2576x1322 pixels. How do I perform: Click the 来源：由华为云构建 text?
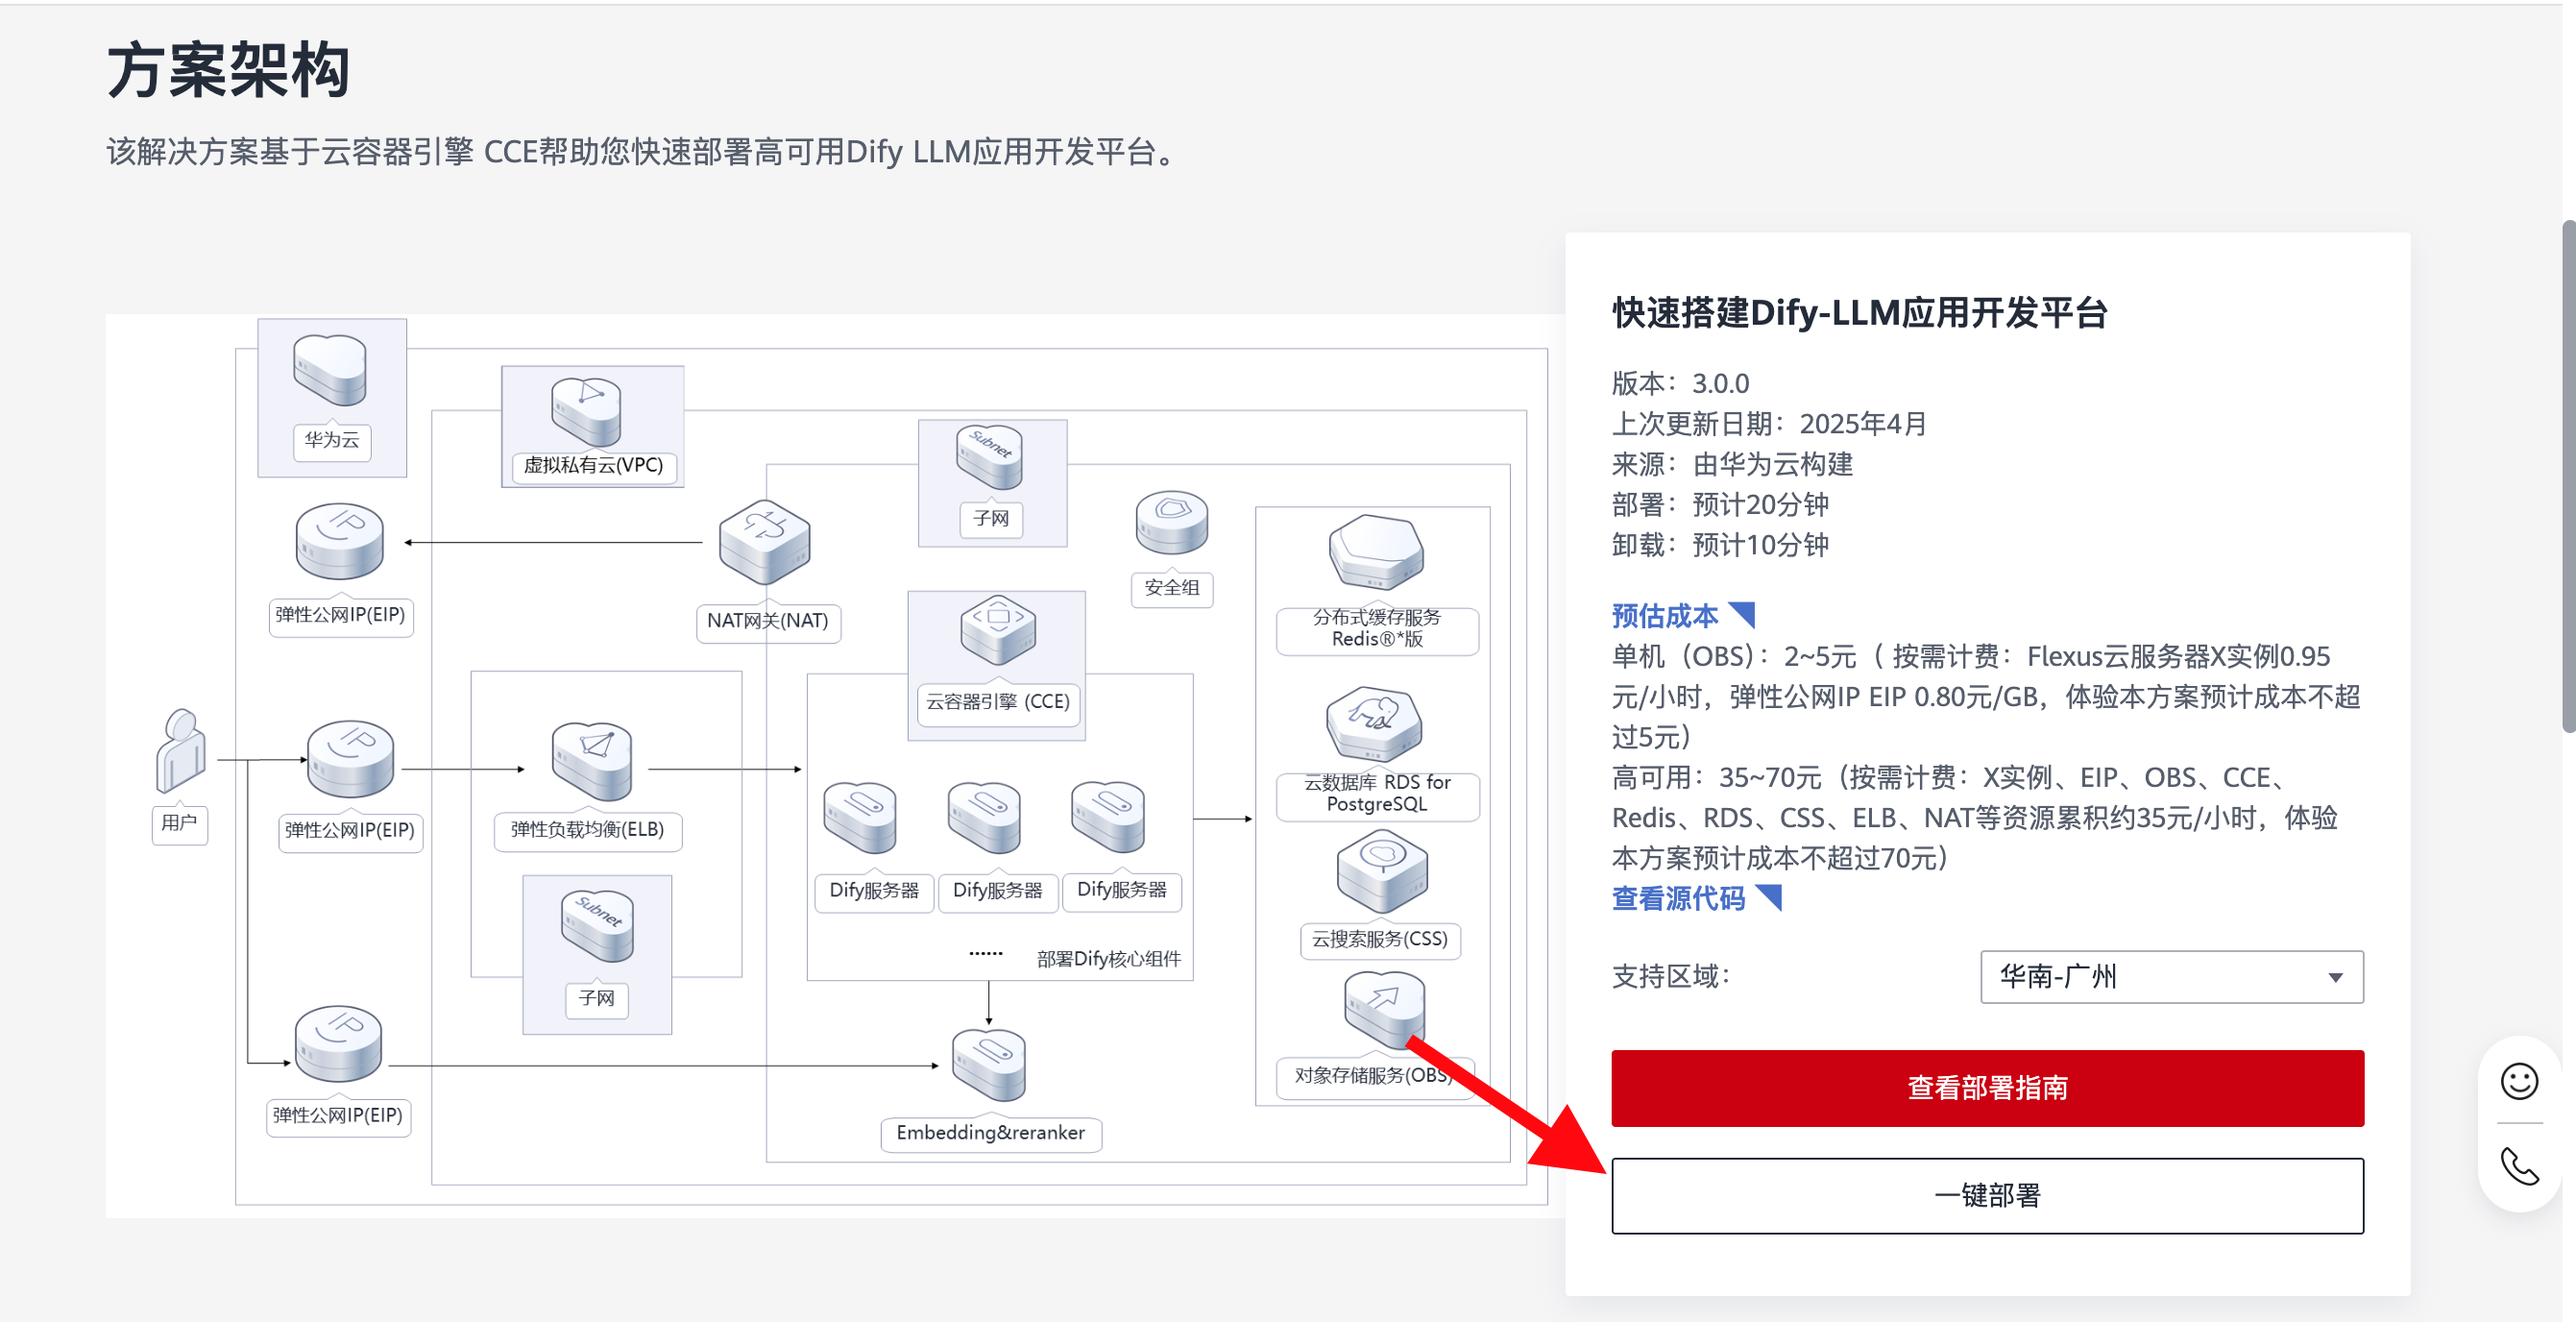pos(1732,464)
